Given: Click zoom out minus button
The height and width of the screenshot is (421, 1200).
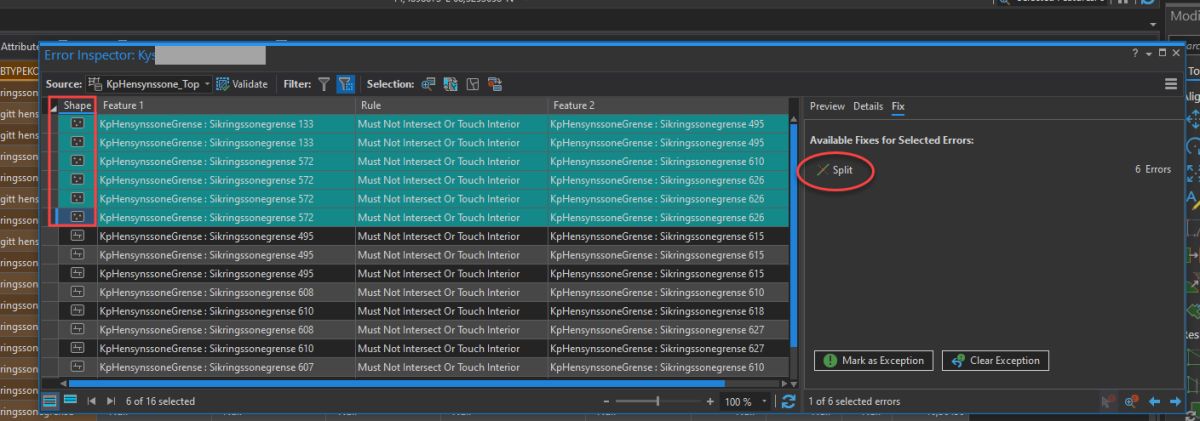Looking at the screenshot, I should 606,401.
